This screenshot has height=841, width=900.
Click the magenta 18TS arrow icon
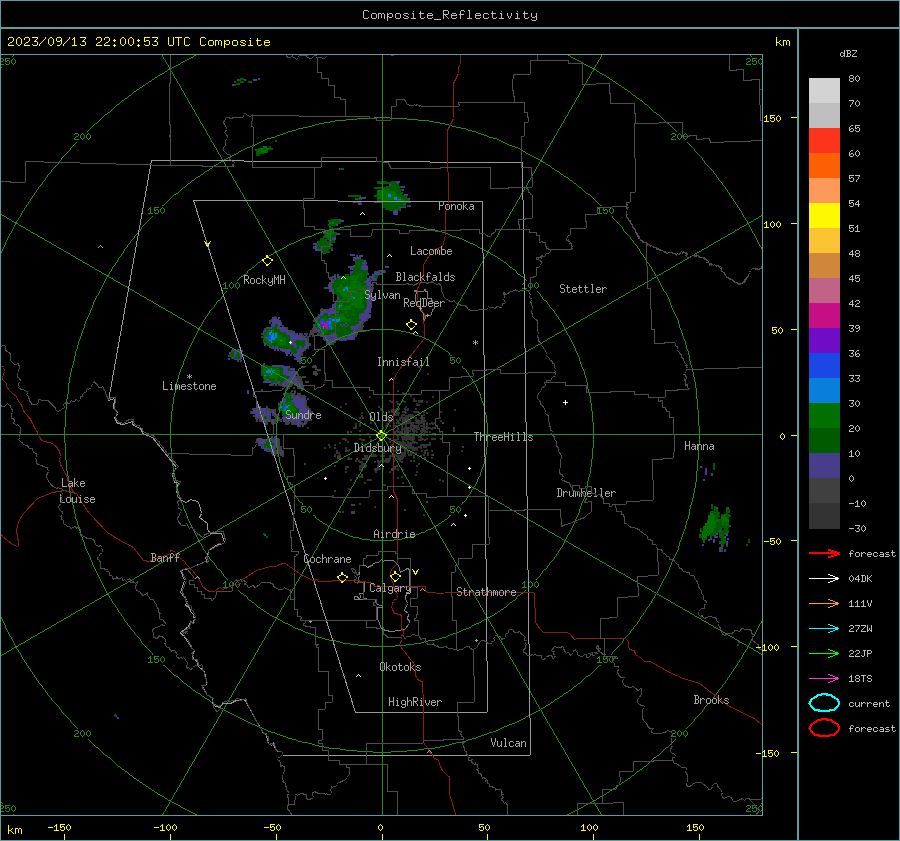pos(824,679)
